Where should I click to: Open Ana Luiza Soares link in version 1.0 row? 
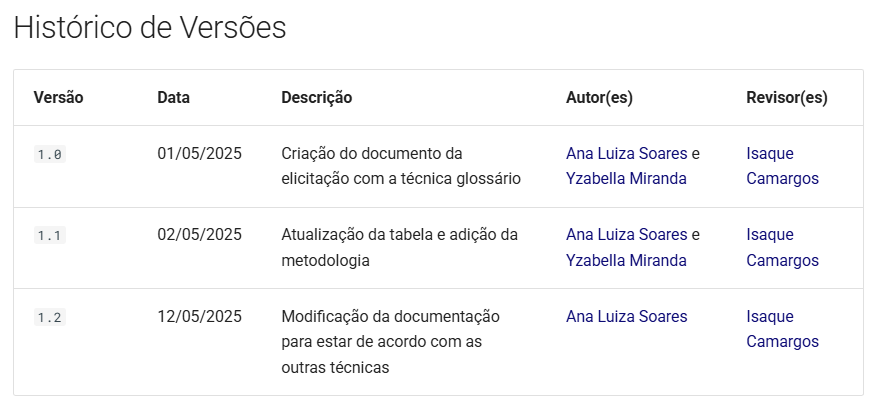coord(626,153)
